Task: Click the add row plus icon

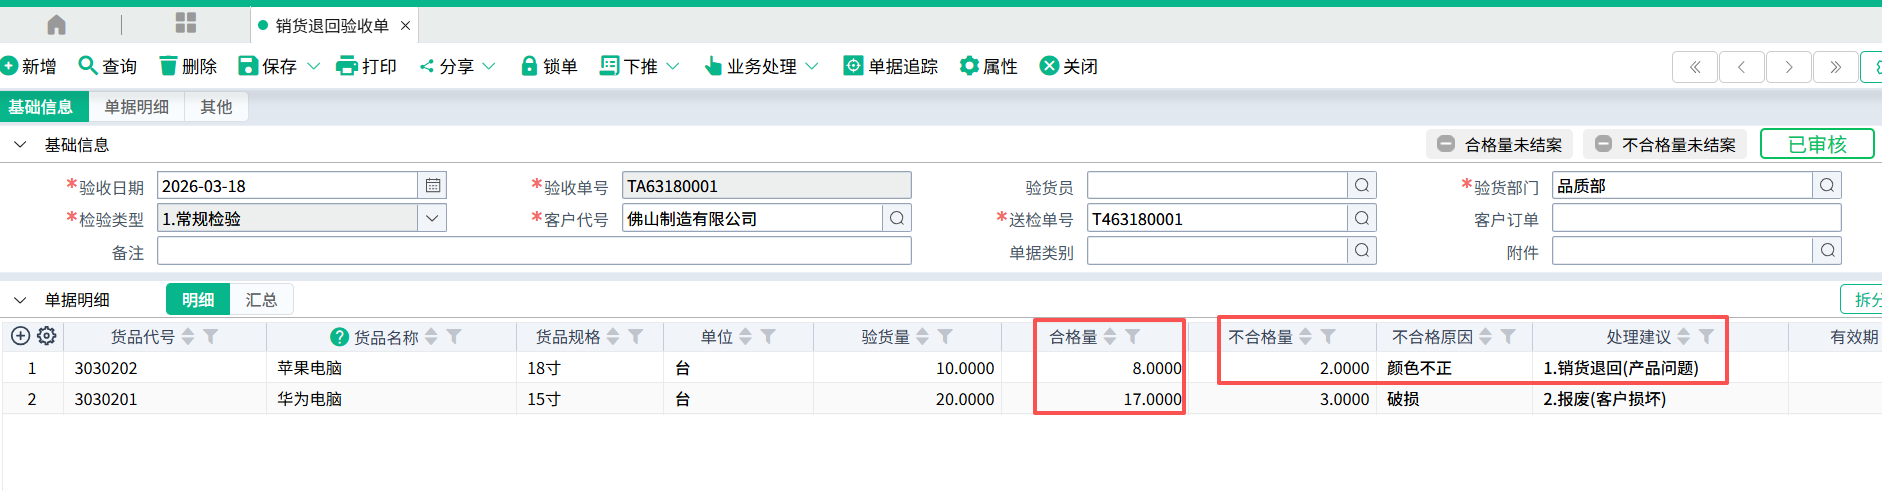Action: click(x=20, y=336)
